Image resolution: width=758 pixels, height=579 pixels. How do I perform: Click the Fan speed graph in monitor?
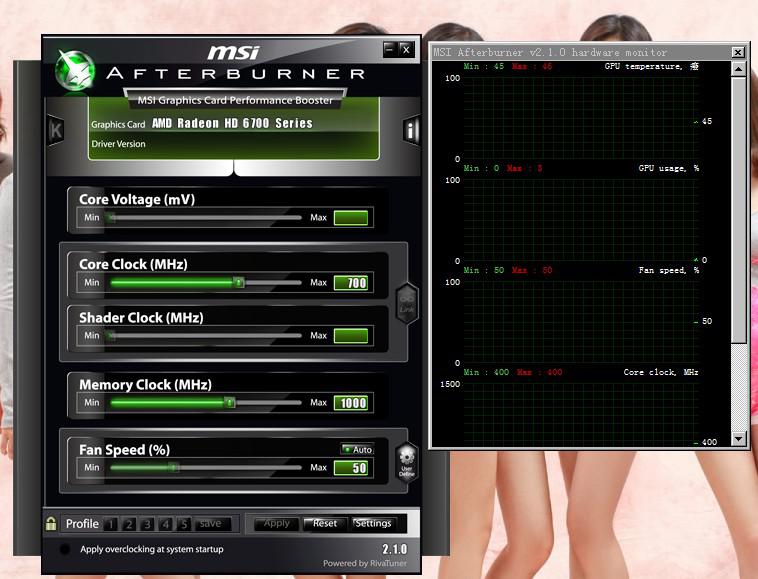coord(580,322)
